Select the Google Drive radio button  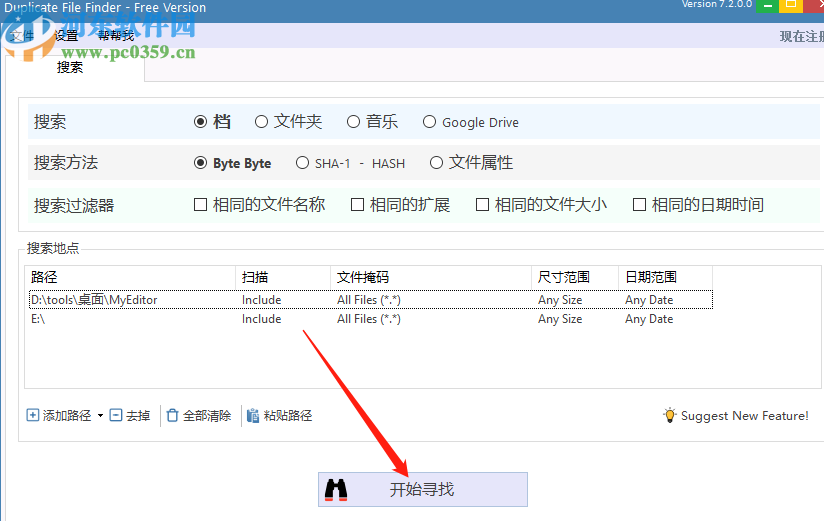click(429, 122)
